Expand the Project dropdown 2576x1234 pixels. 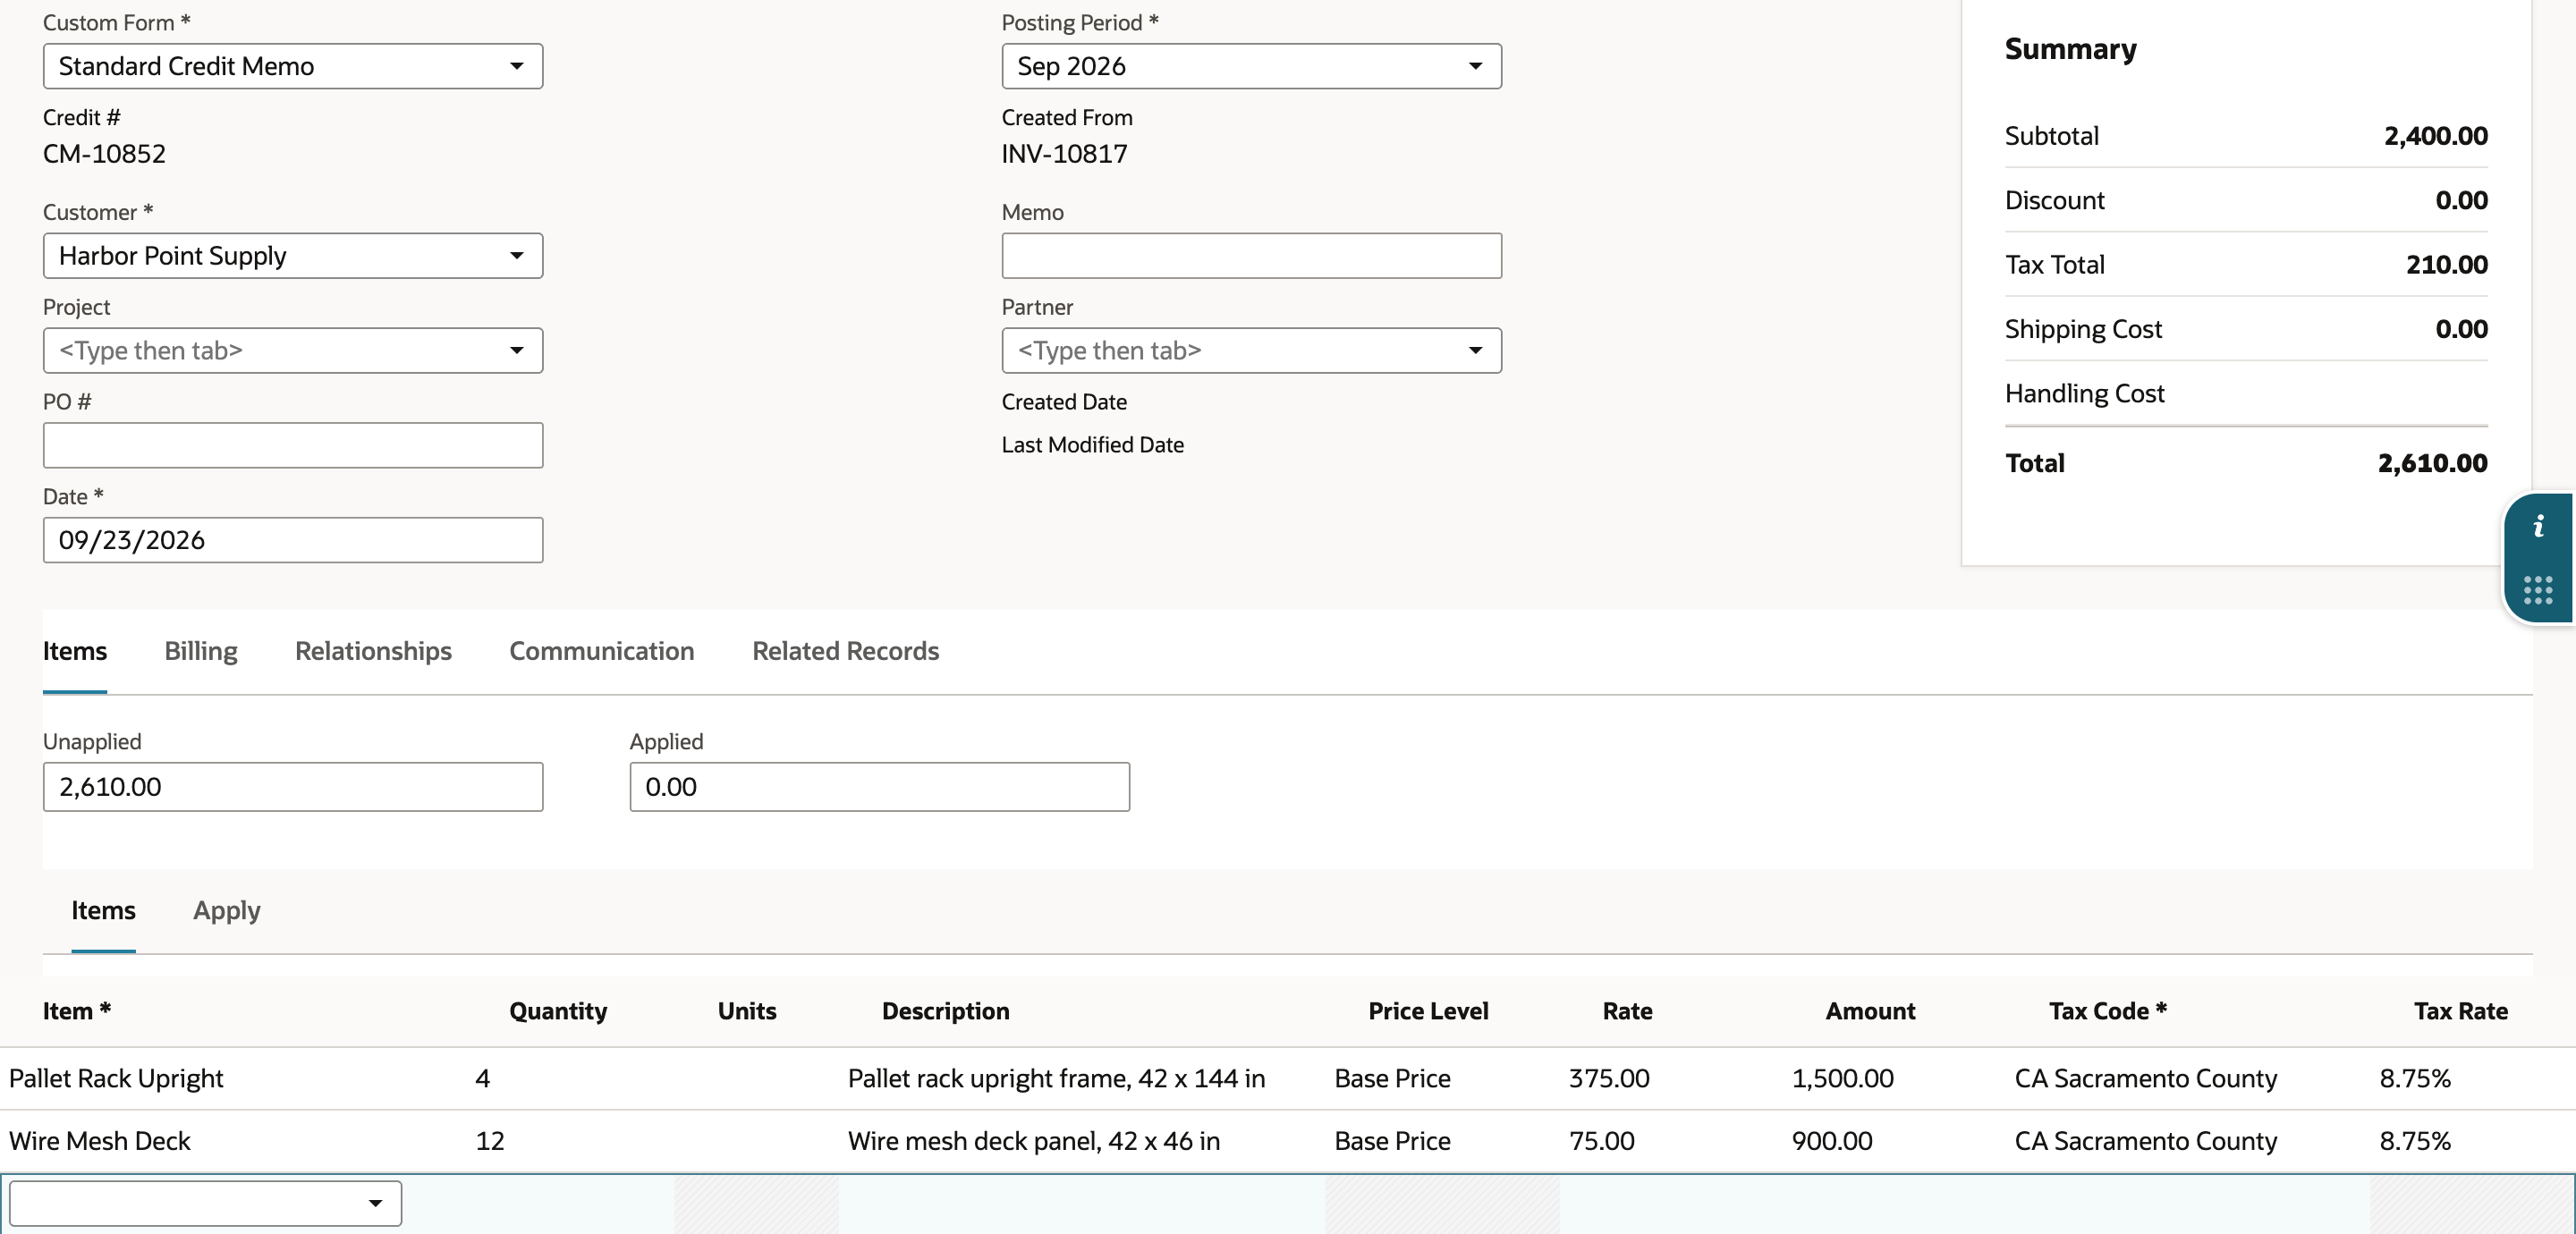(x=293, y=351)
